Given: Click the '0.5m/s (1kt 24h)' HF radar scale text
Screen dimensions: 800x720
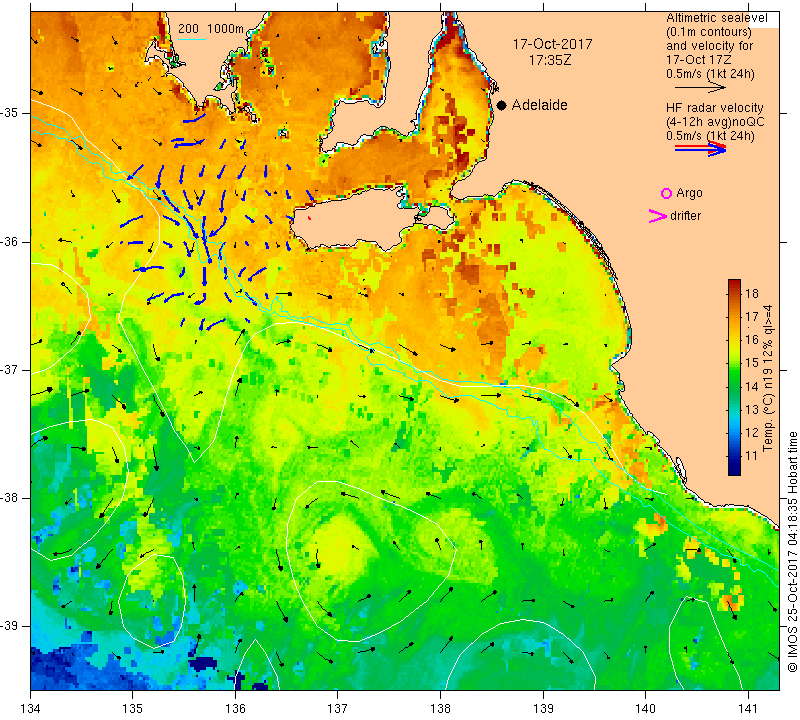Looking at the screenshot, I should coord(710,136).
